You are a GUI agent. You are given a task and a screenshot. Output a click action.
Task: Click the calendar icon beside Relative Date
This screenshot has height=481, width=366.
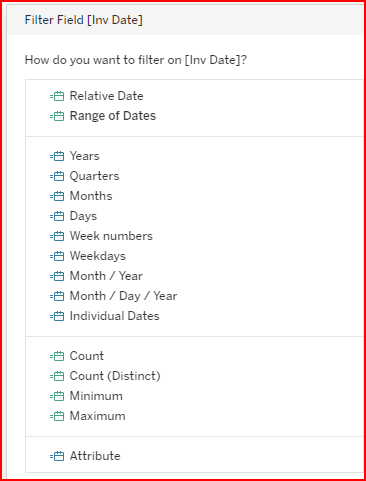click(x=57, y=96)
